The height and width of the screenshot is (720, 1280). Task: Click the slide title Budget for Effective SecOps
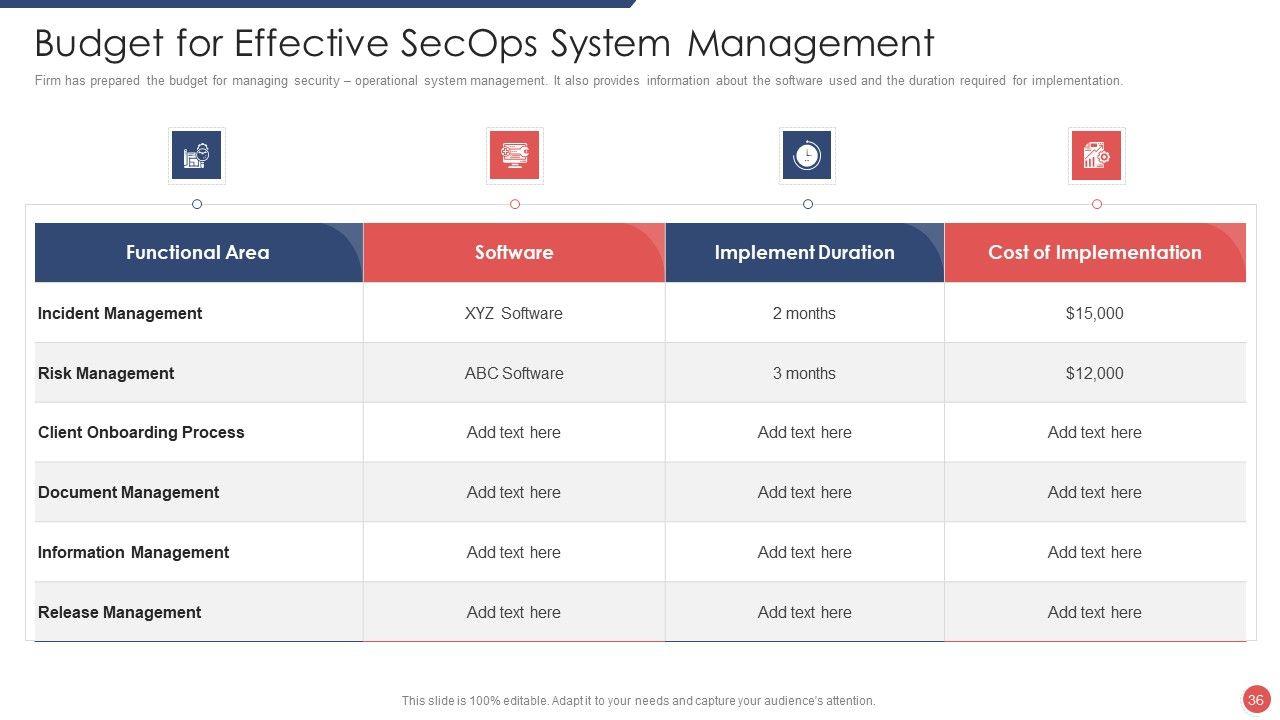coord(484,43)
